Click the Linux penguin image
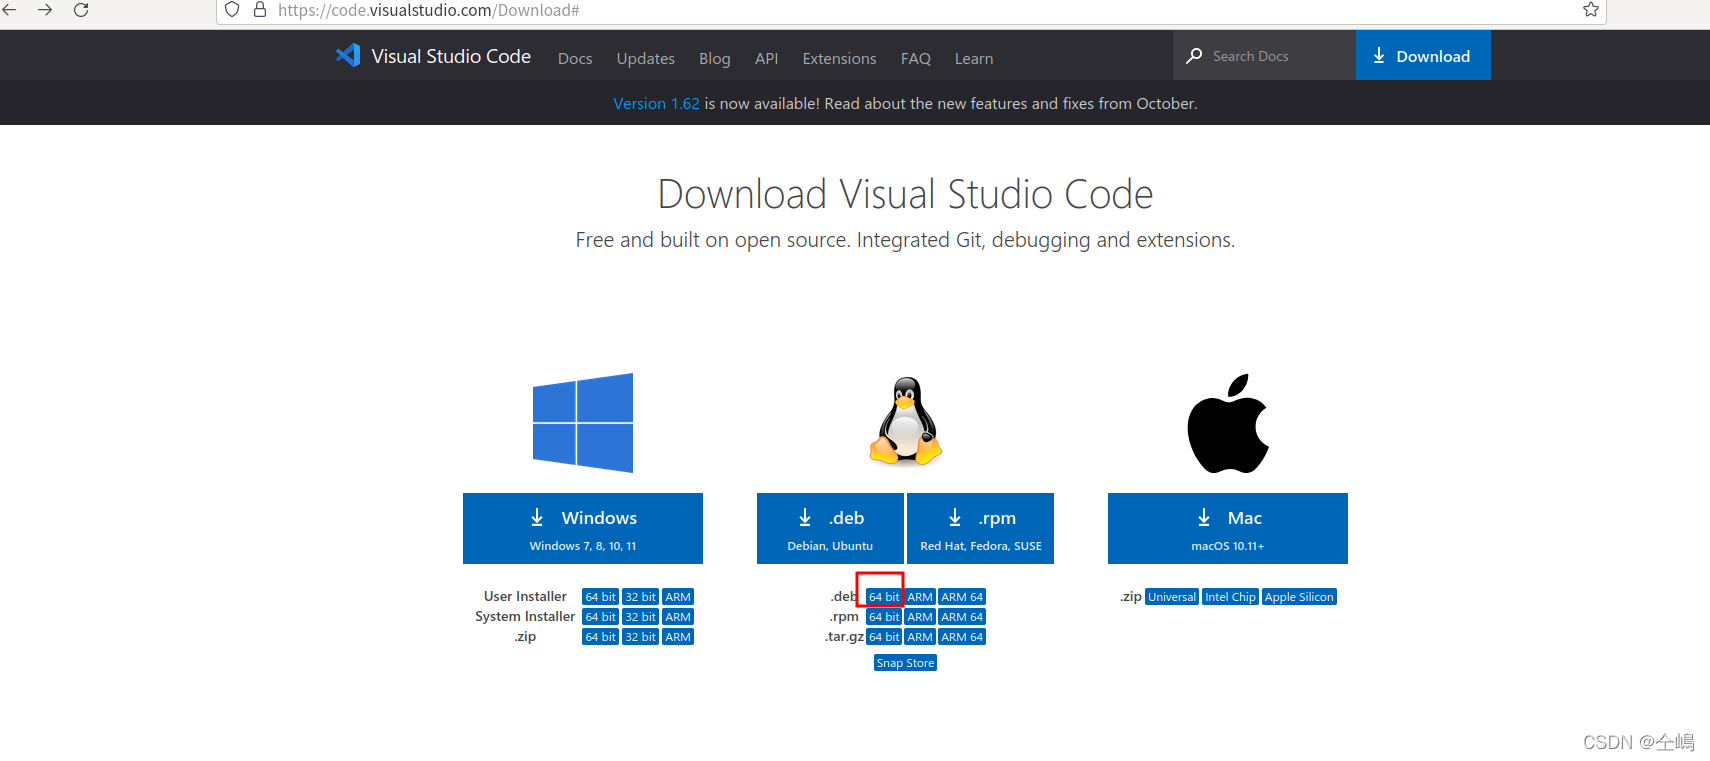Image resolution: width=1710 pixels, height=761 pixels. [x=906, y=421]
